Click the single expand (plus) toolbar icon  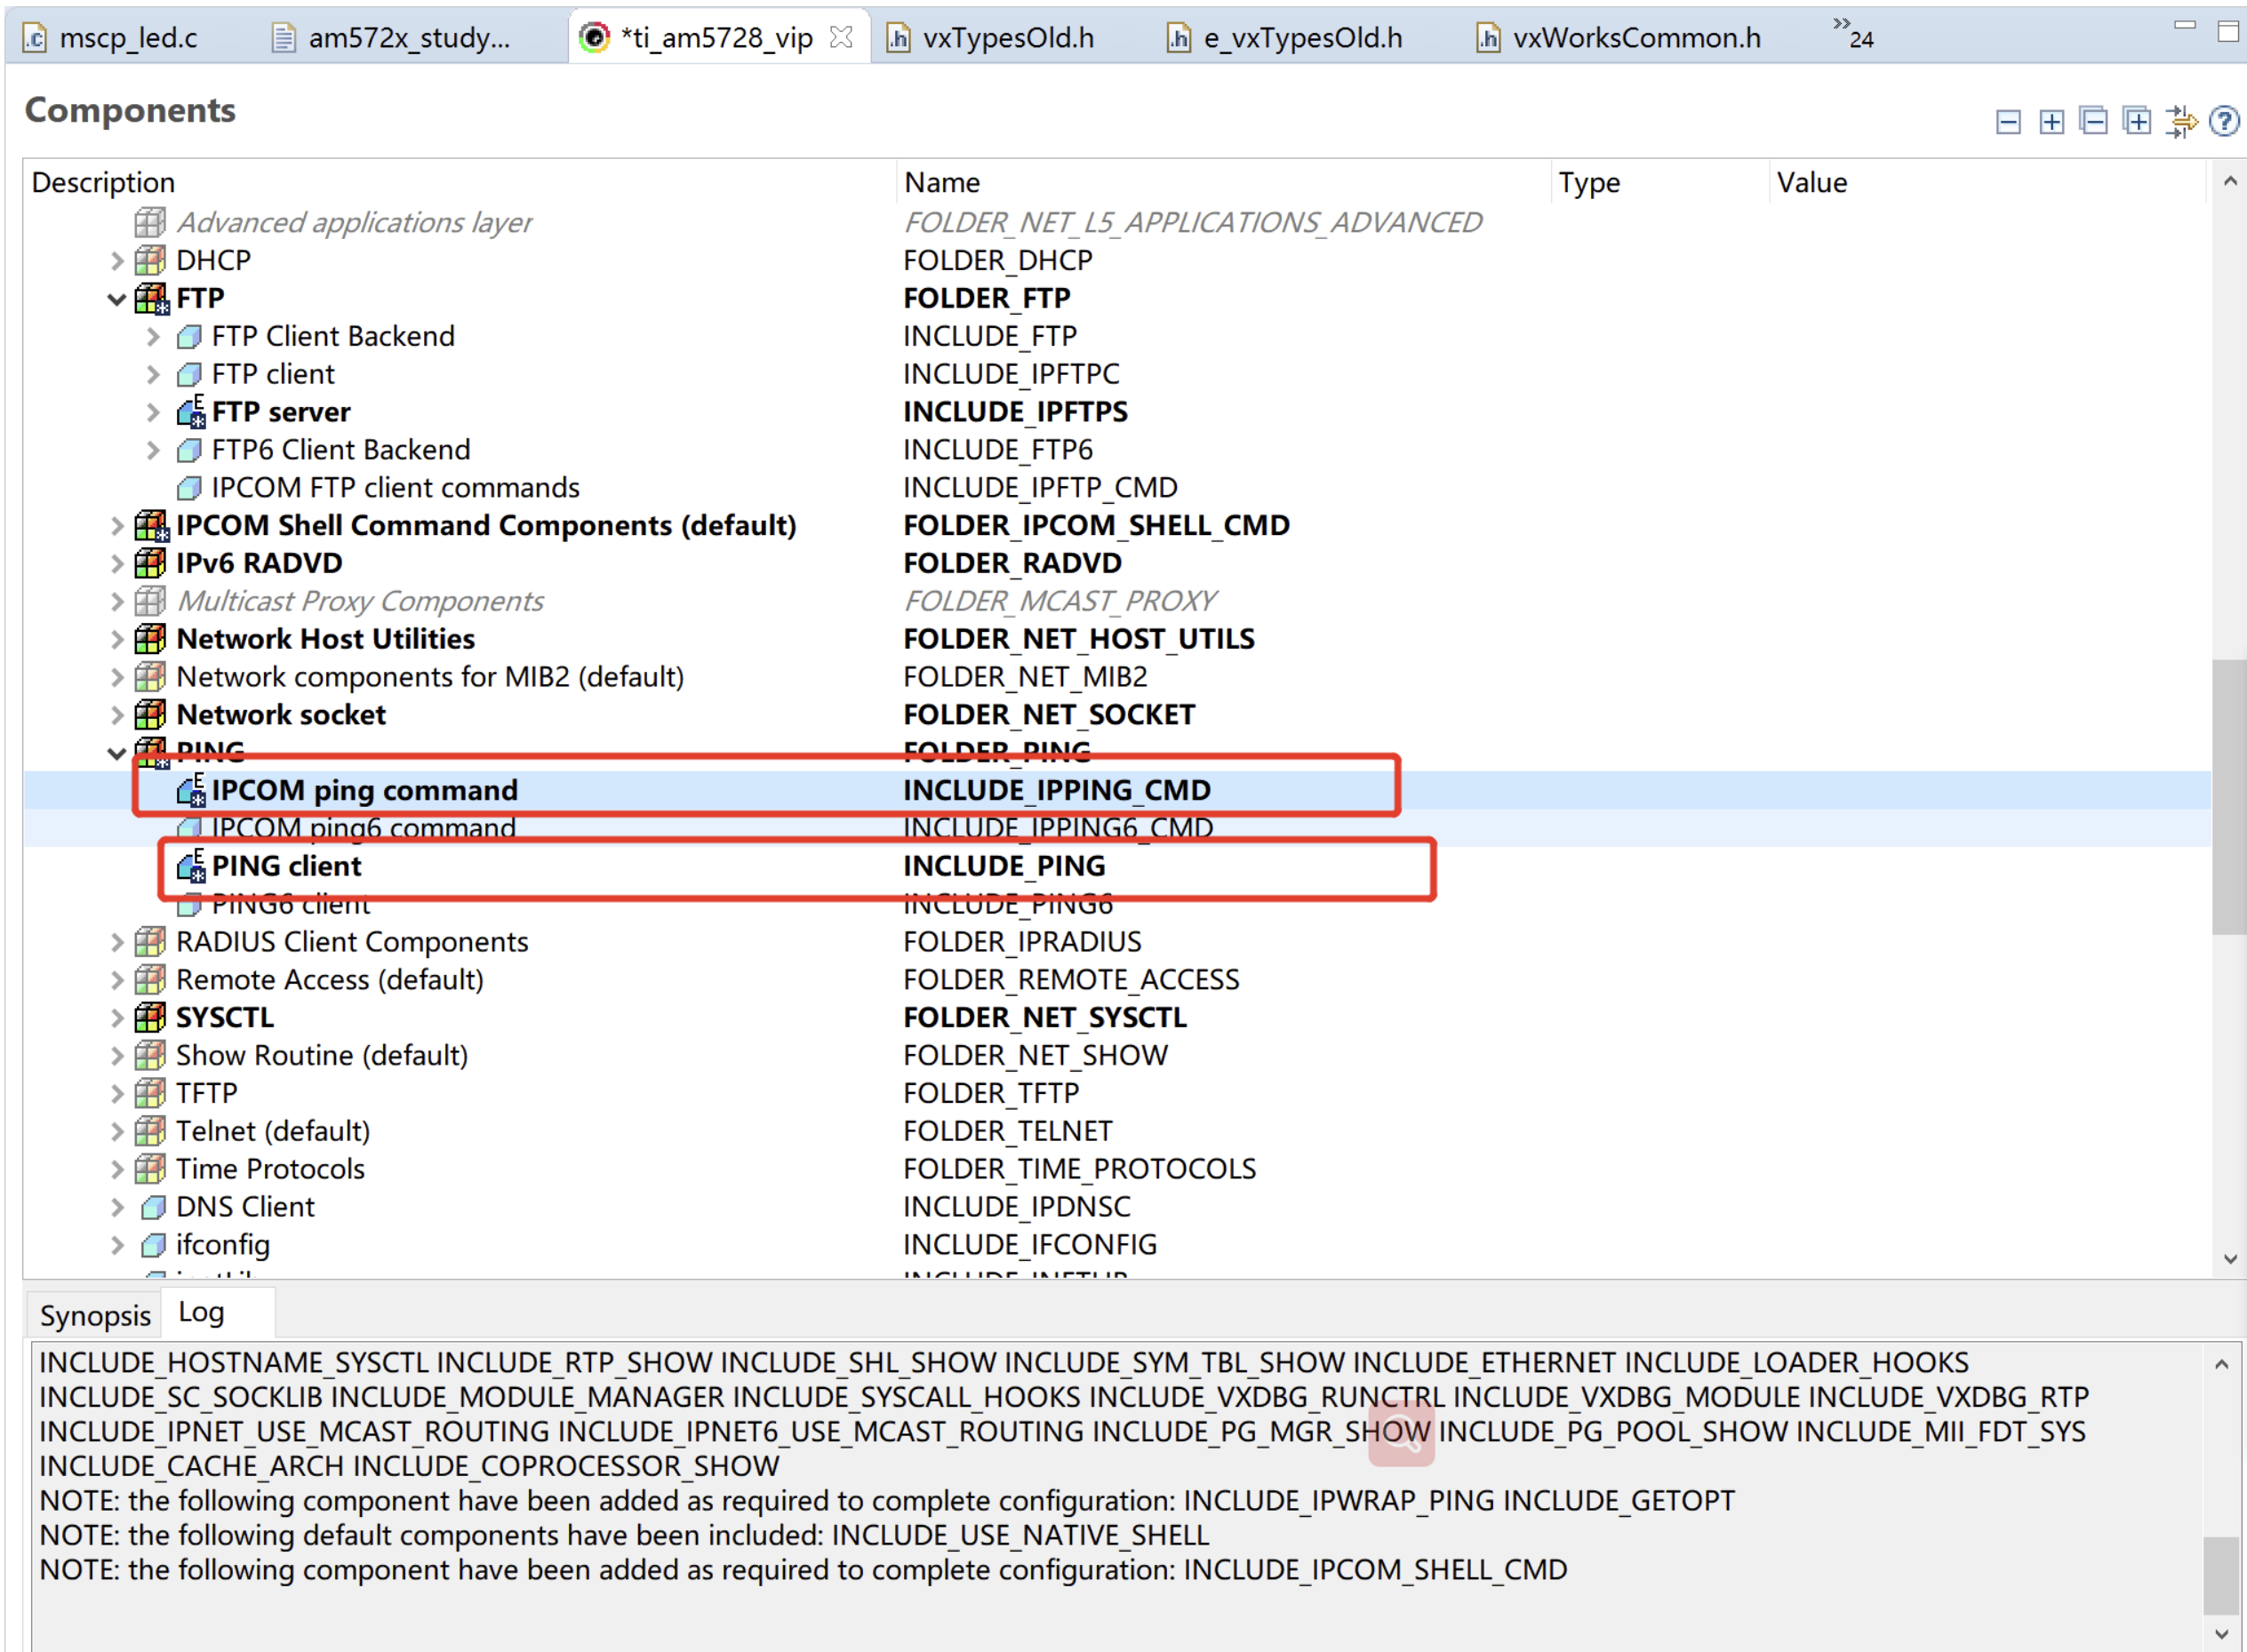coord(2051,122)
